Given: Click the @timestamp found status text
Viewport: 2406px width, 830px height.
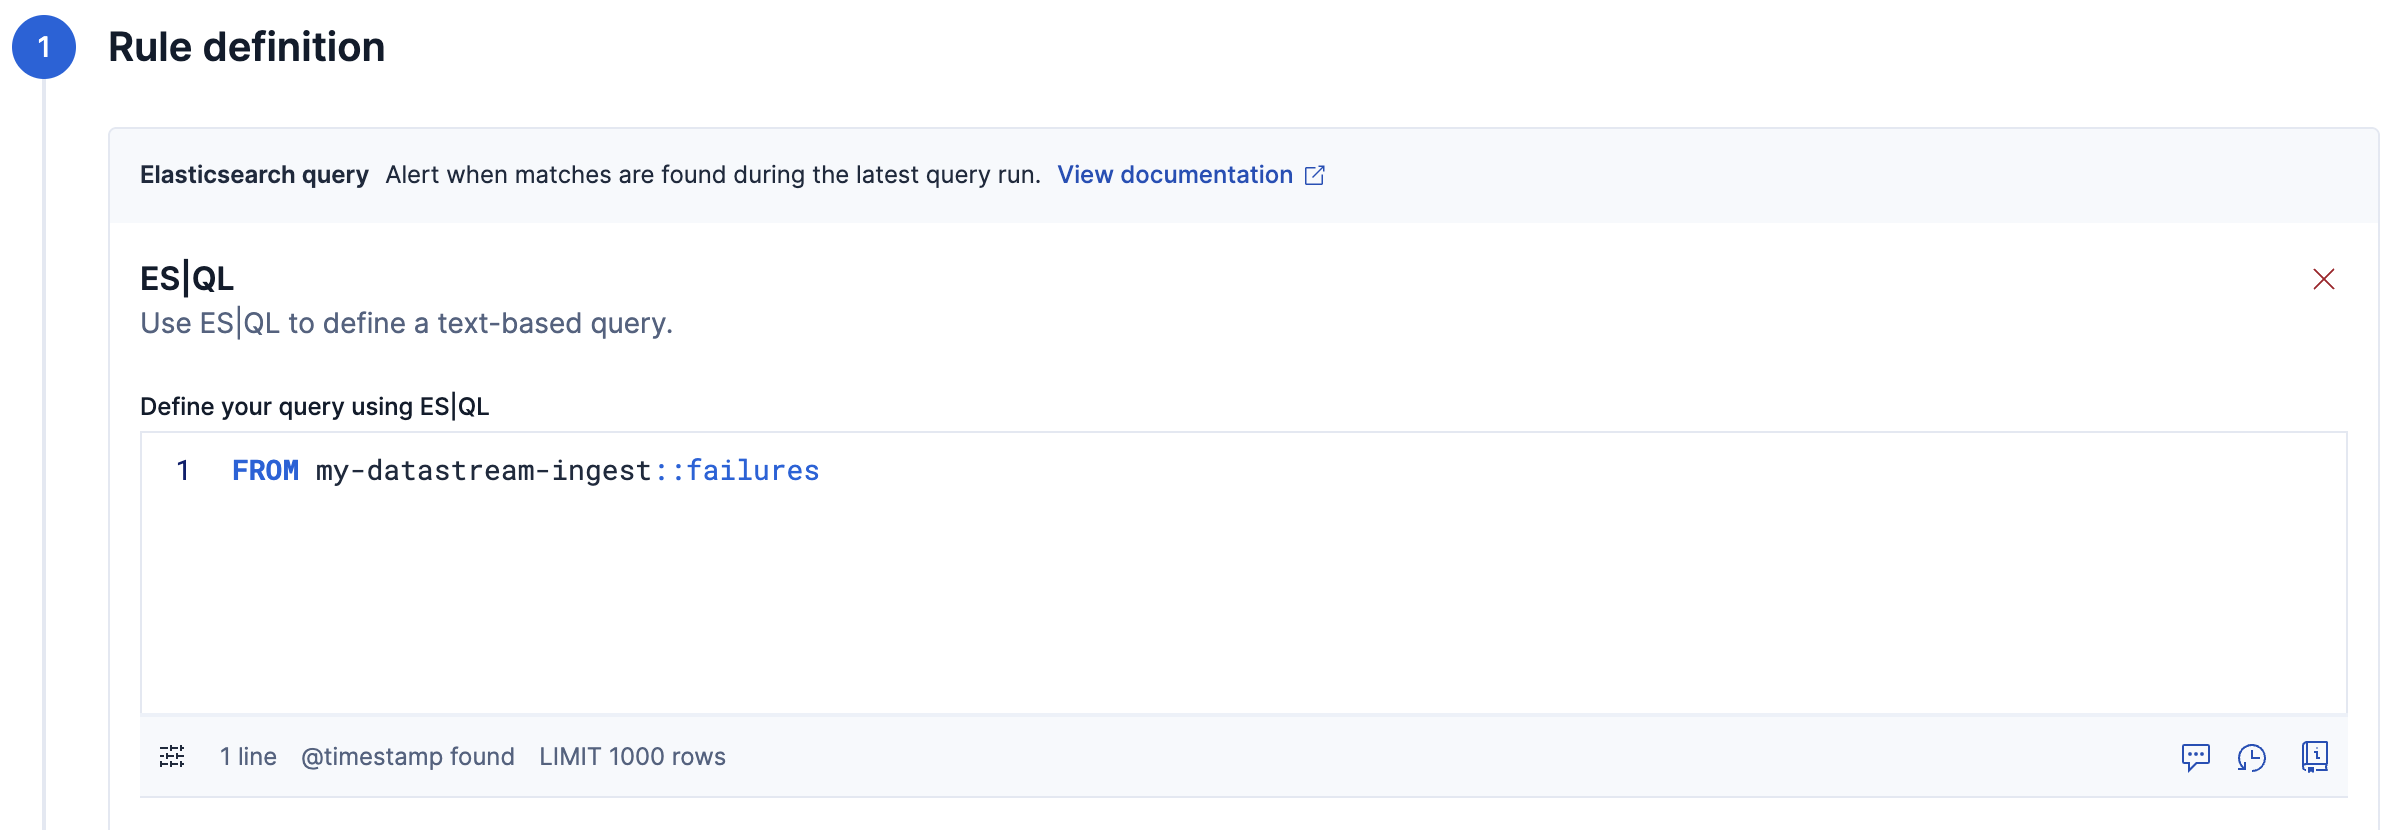Looking at the screenshot, I should point(407,757).
